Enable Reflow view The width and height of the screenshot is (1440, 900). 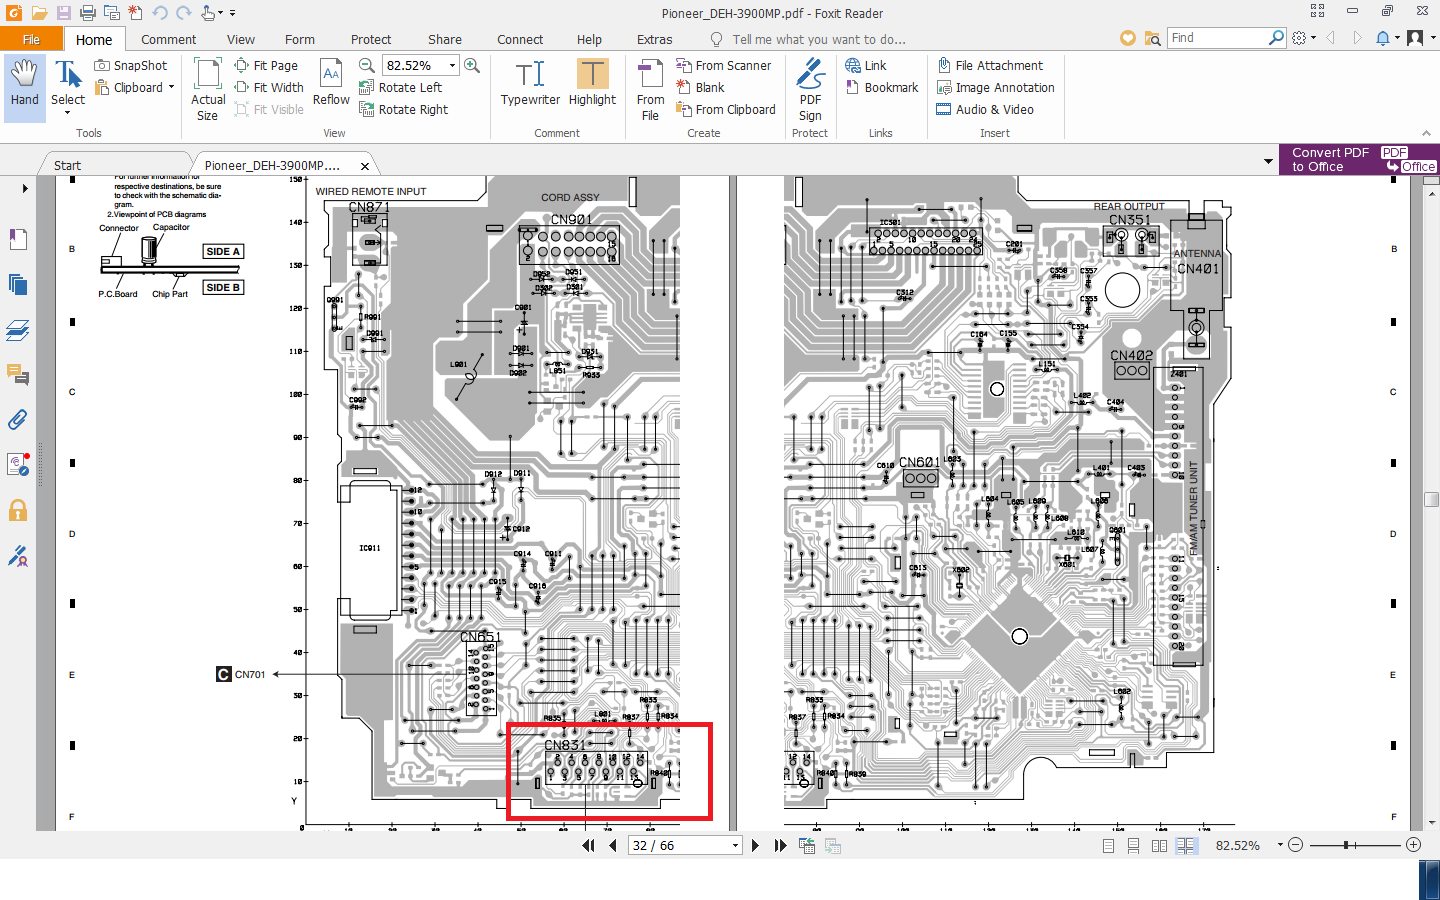tap(331, 83)
